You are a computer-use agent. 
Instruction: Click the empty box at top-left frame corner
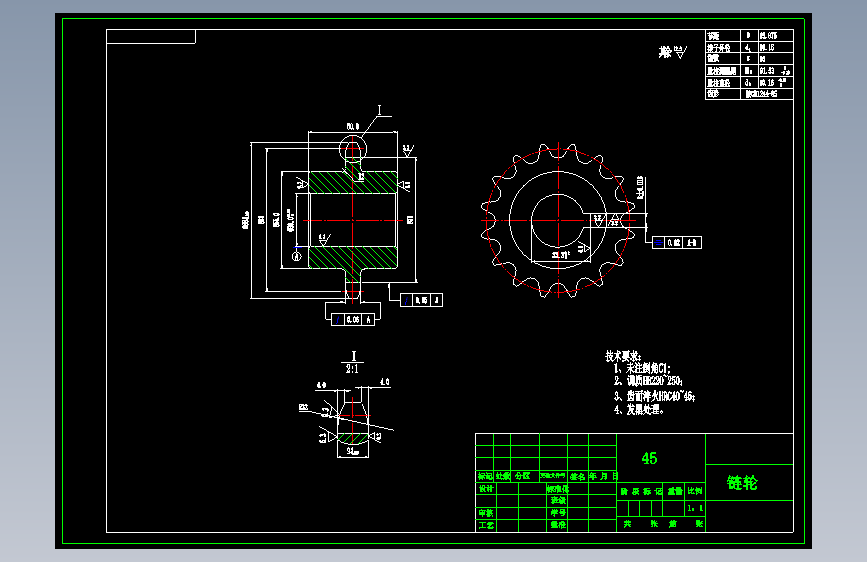(151, 37)
